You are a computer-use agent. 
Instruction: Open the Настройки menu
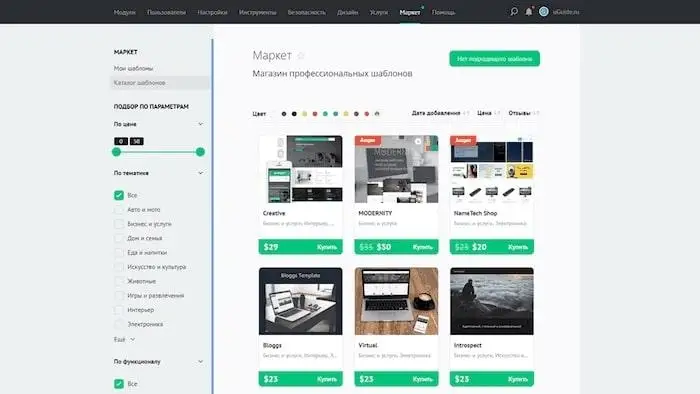[x=212, y=12]
